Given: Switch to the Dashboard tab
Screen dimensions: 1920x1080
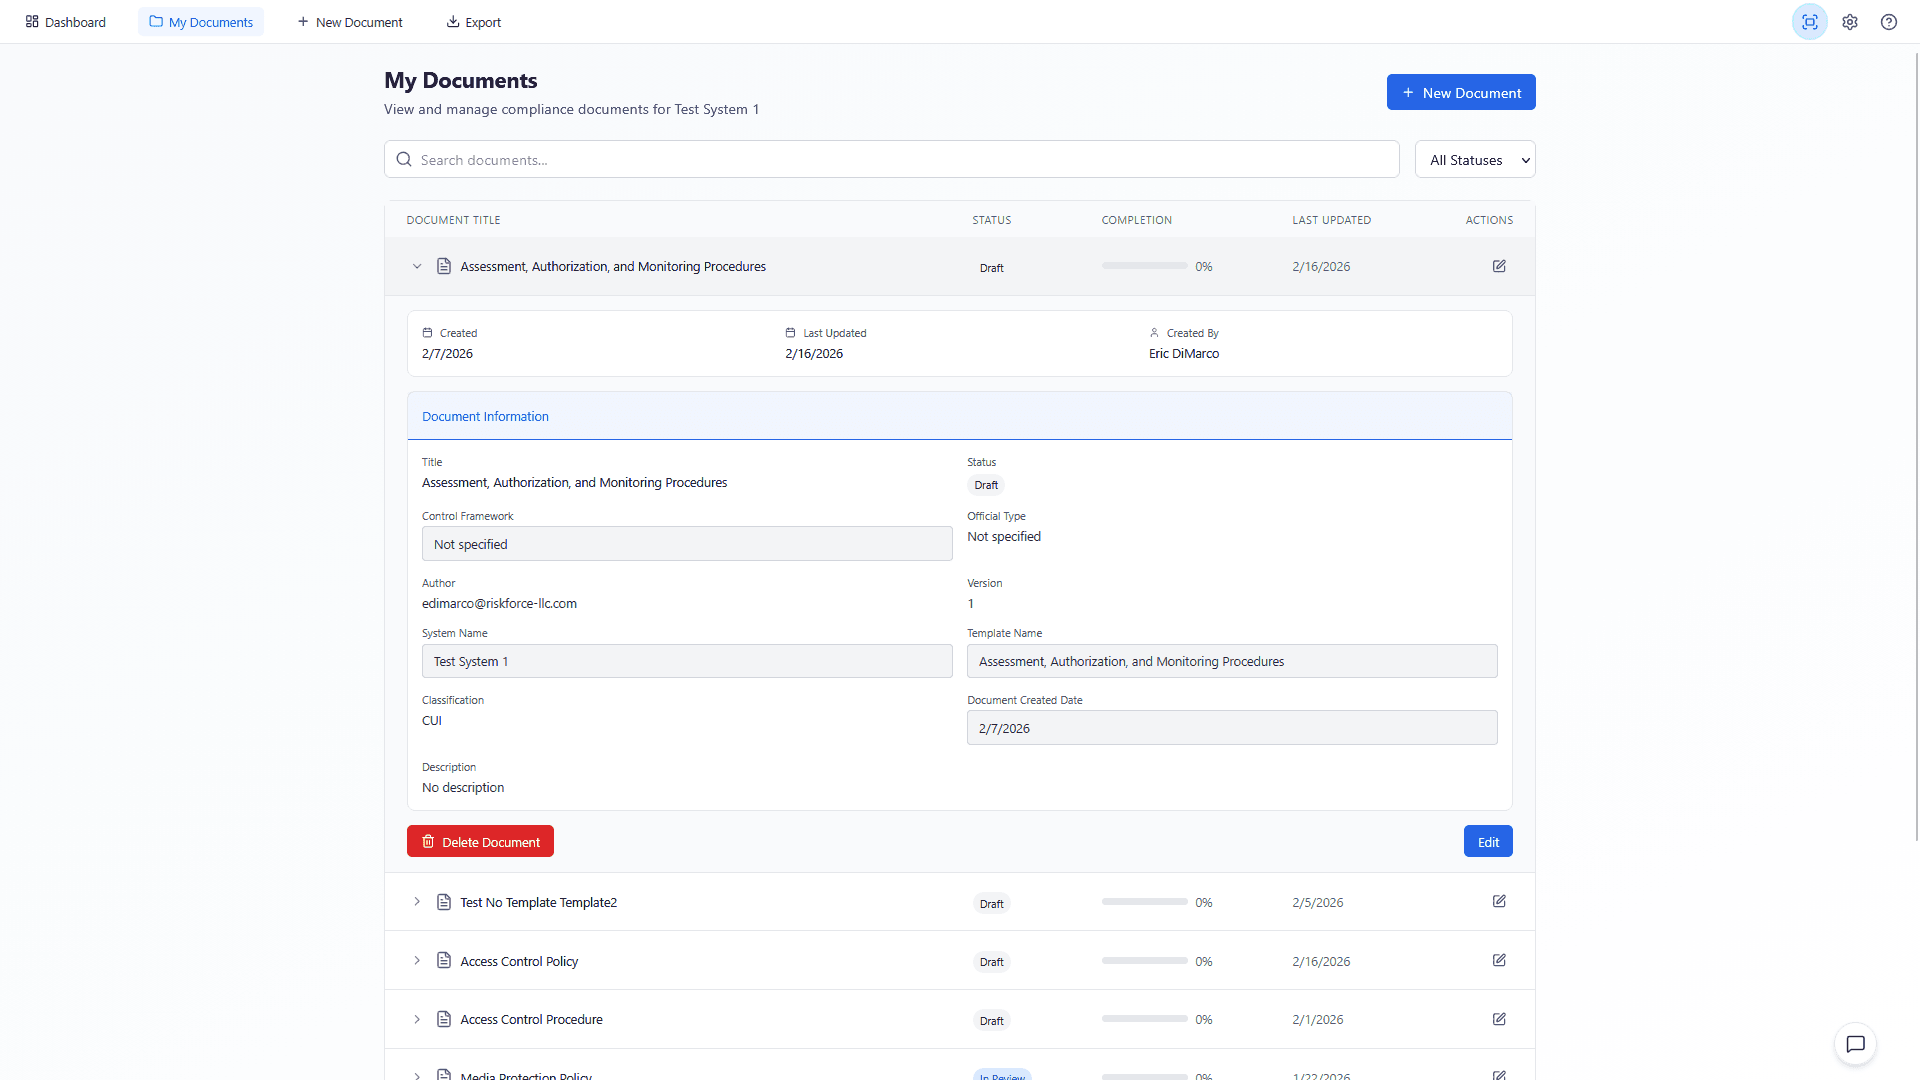Looking at the screenshot, I should click(65, 21).
